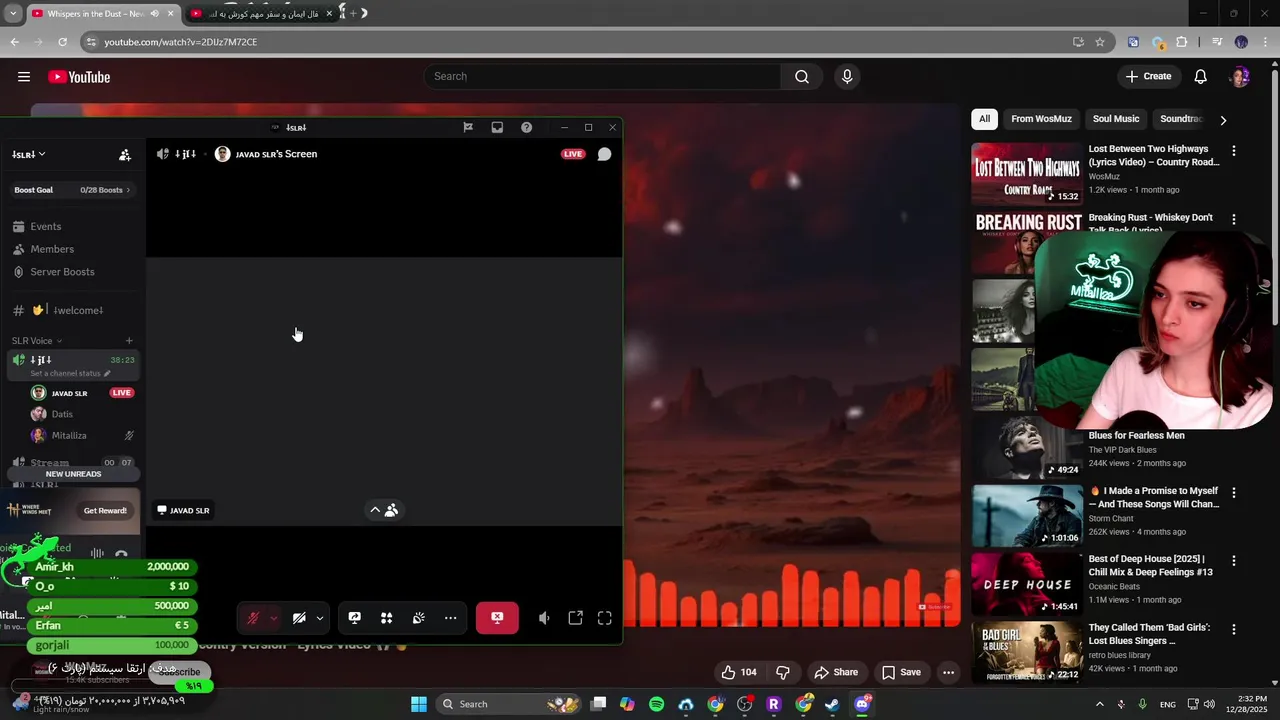Like the YouTube video
Screen dimensions: 1280x720
pos(739,672)
